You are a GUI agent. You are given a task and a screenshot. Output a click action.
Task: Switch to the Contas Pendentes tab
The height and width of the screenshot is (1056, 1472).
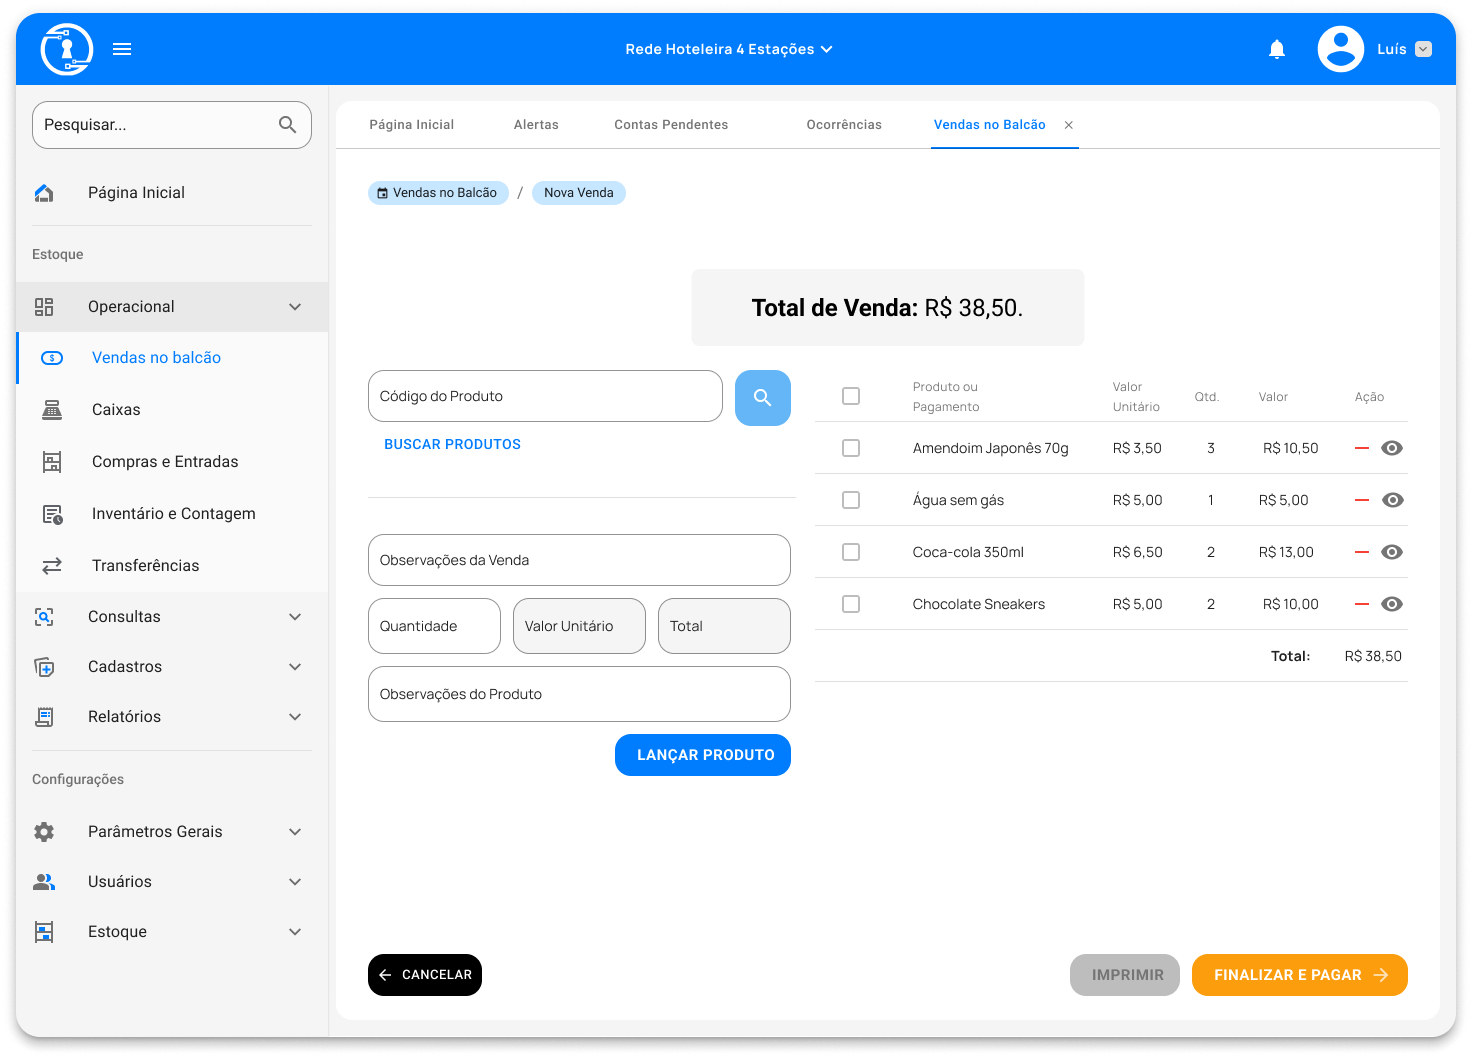pos(671,125)
